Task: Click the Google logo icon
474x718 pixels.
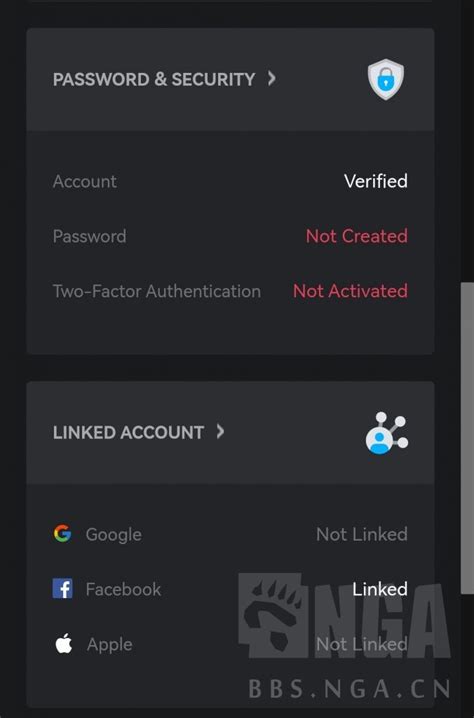Action: (62, 533)
